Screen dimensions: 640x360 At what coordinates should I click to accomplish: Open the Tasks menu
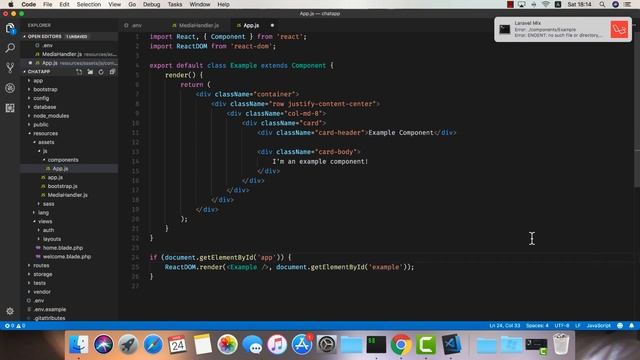[x=175, y=4]
